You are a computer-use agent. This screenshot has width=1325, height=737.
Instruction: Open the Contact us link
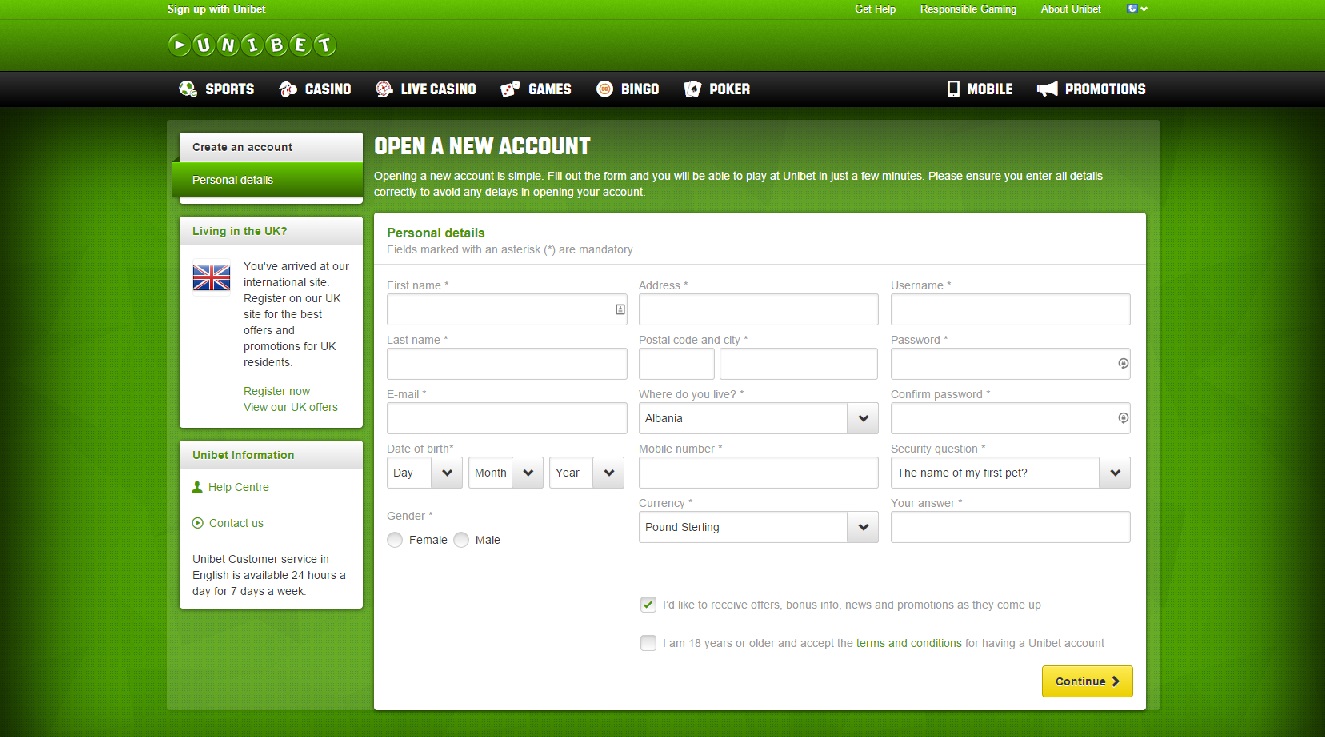236,523
